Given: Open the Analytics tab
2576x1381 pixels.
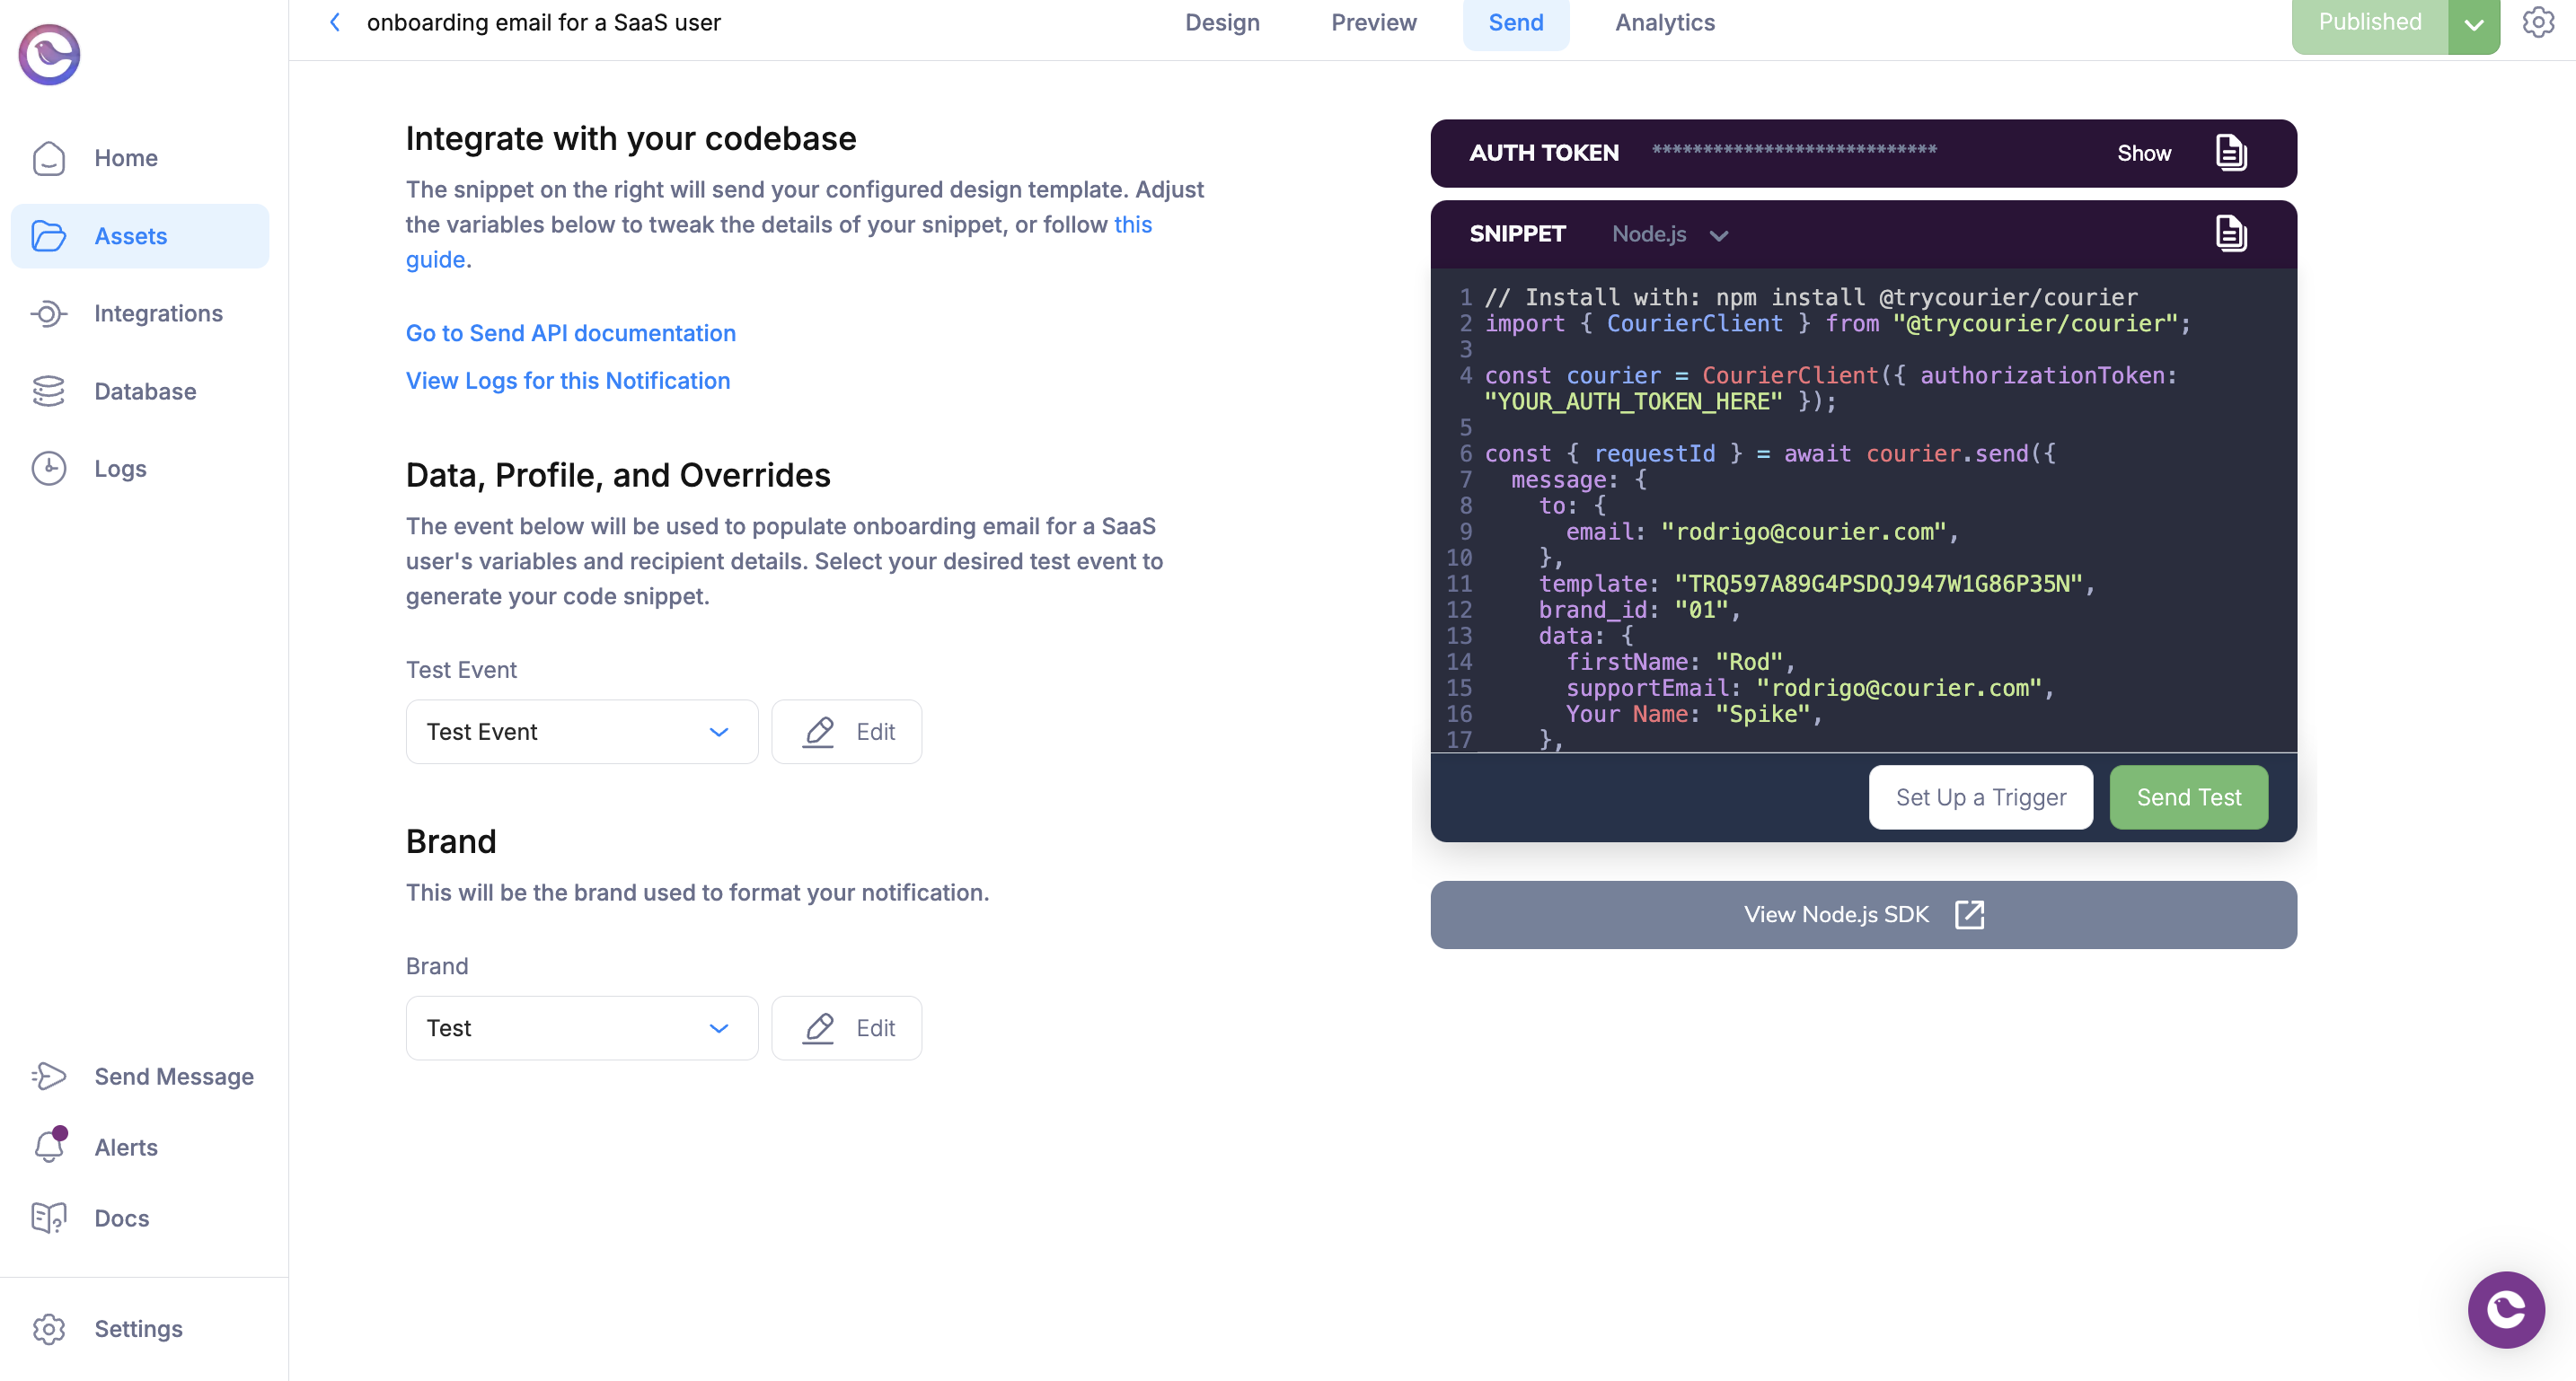Looking at the screenshot, I should [x=1663, y=22].
